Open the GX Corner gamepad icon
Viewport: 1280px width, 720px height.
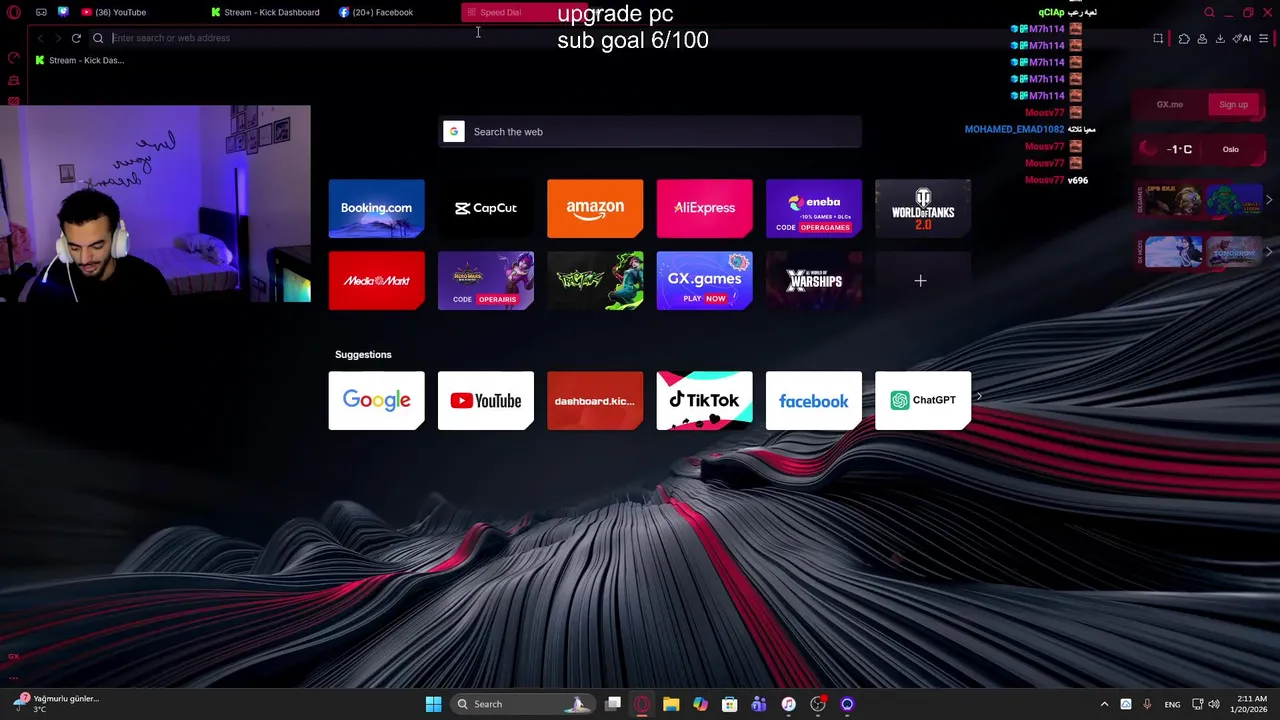[41, 12]
